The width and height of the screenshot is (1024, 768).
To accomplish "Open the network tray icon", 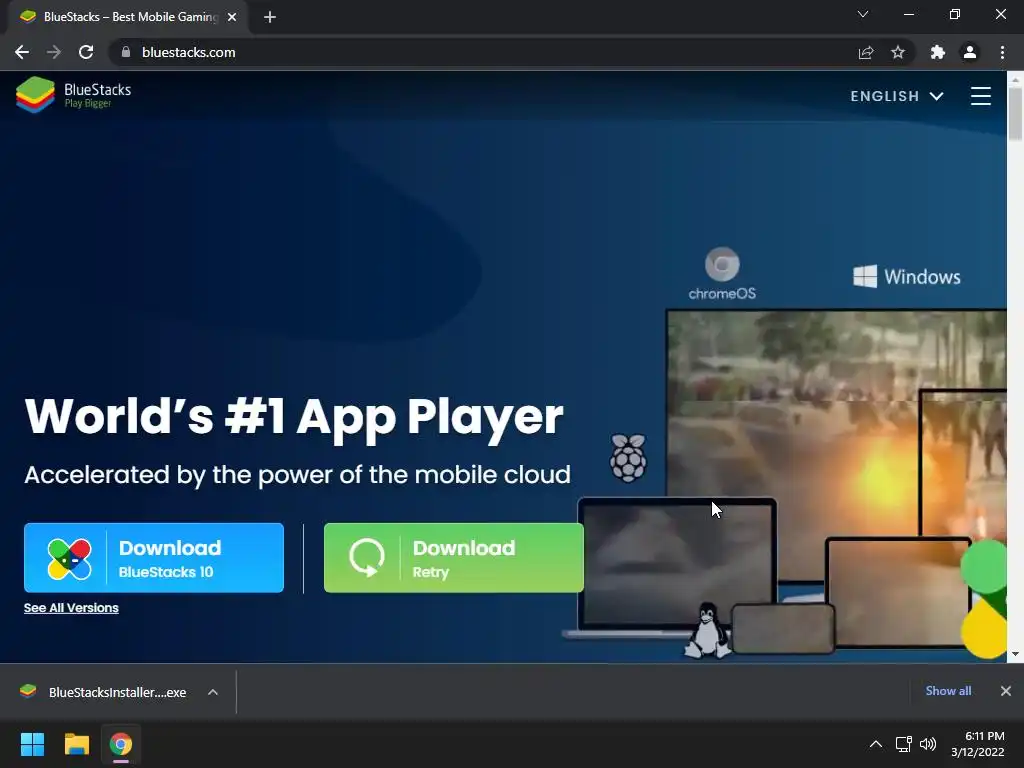I will coord(903,744).
